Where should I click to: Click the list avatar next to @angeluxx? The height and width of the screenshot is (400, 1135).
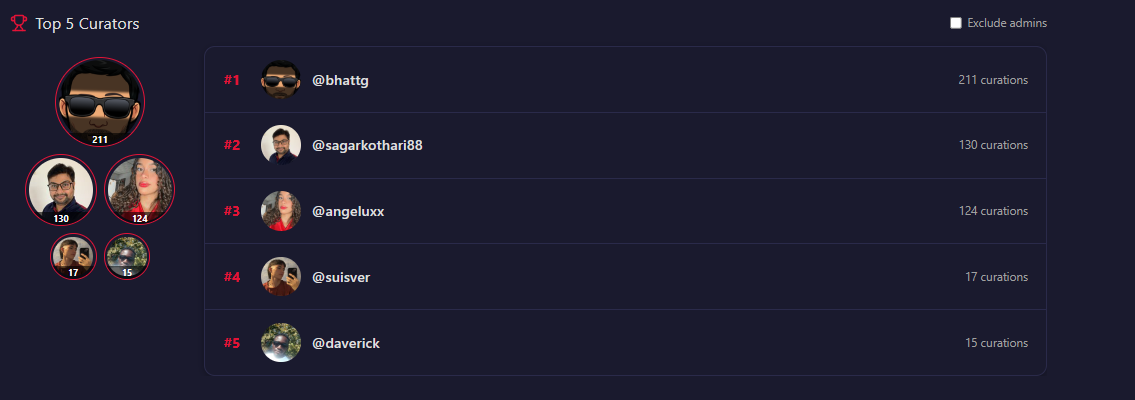pyautogui.click(x=281, y=211)
